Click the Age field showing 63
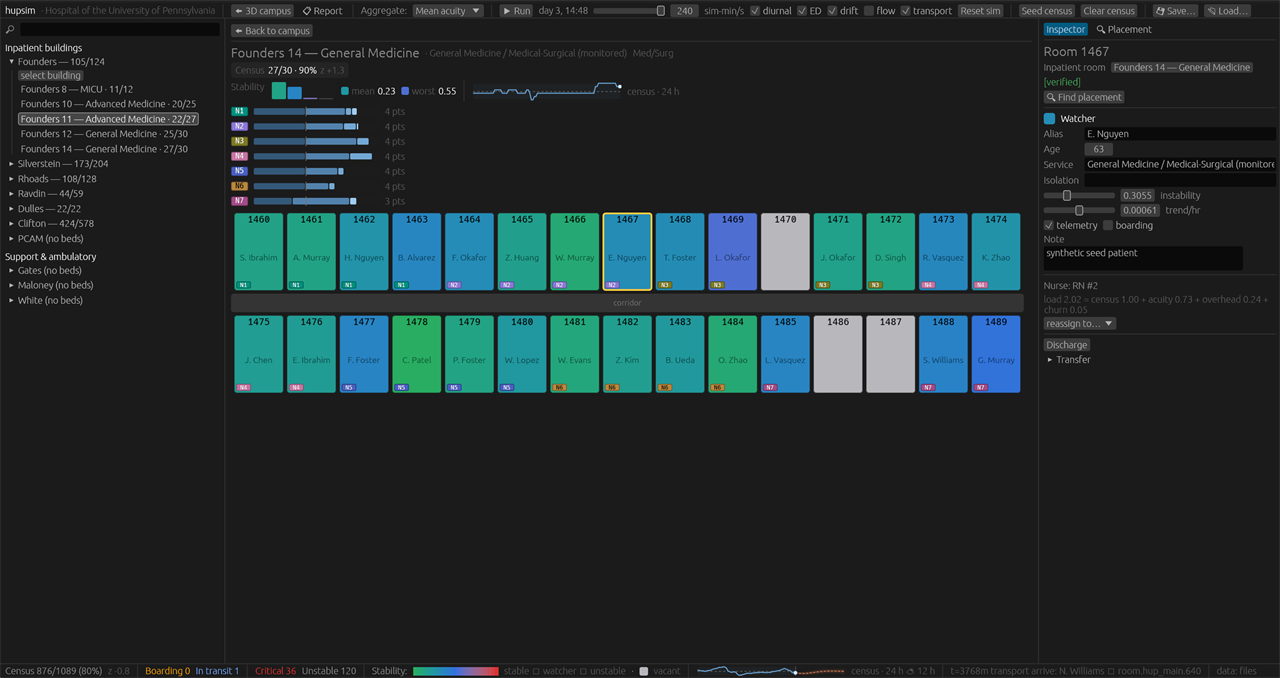The image size is (1280, 678). pyautogui.click(x=1098, y=149)
